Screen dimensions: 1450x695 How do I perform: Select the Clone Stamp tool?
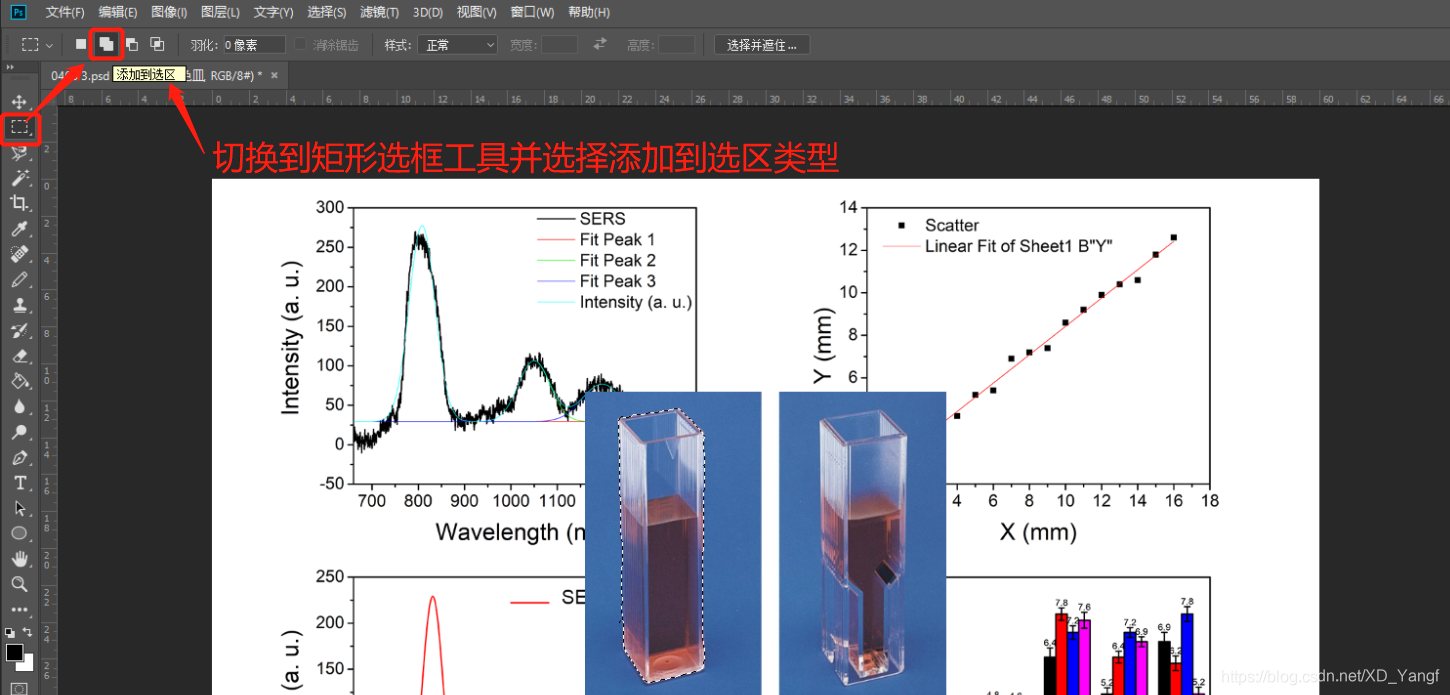coord(19,305)
